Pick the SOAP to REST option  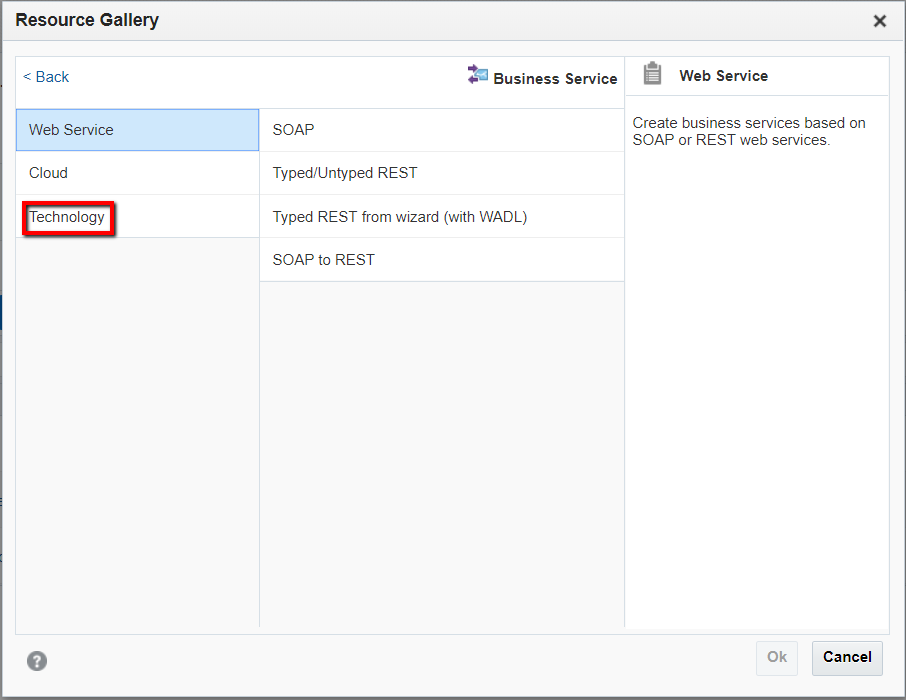(441, 260)
